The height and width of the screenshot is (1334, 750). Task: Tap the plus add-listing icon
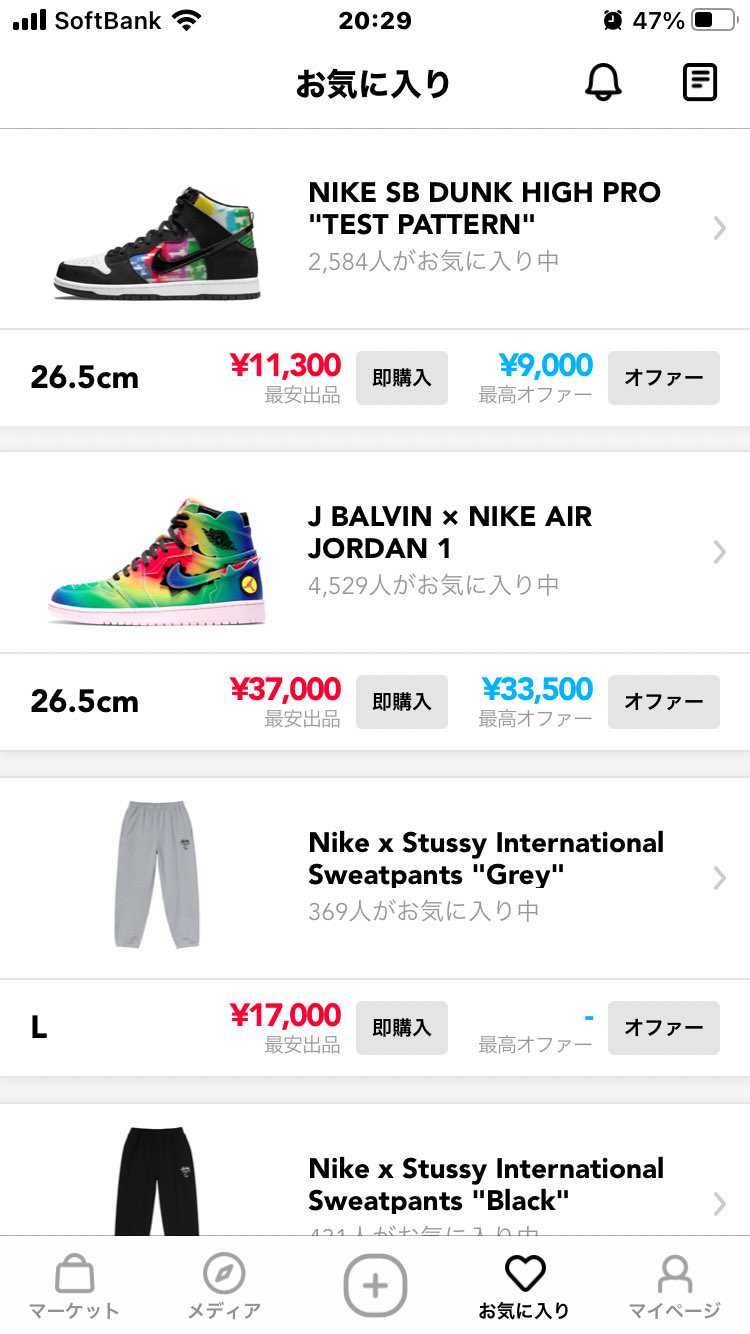click(375, 1285)
